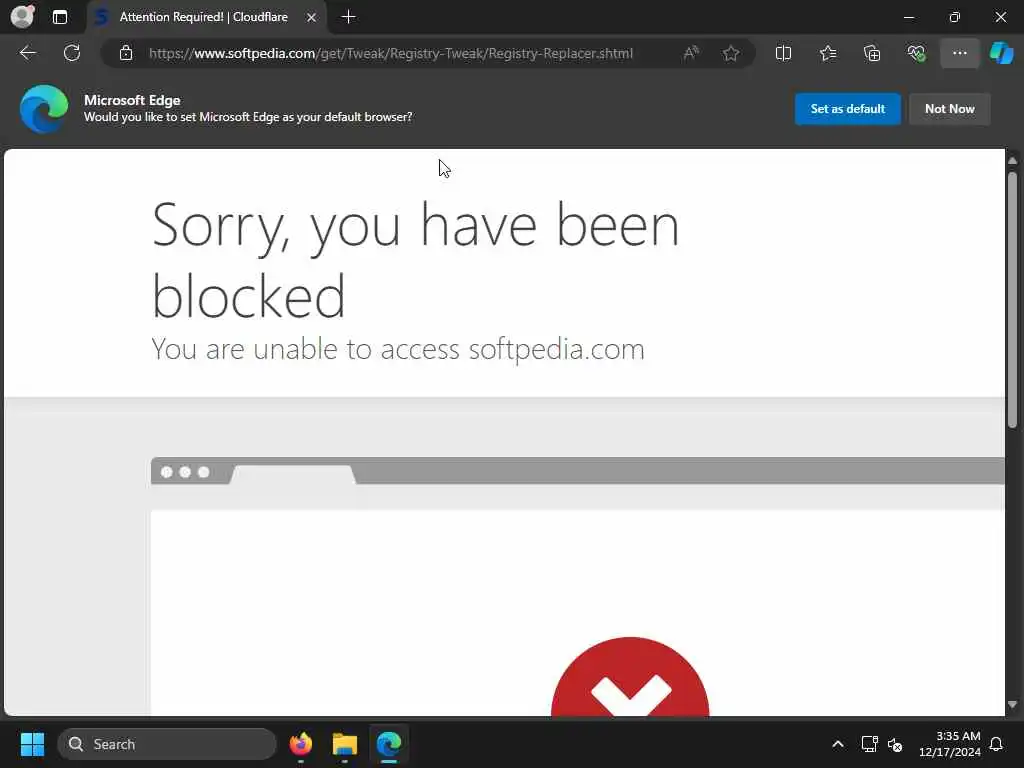1024x768 pixels.
Task: Open a new tab with plus button
Action: pos(349,17)
